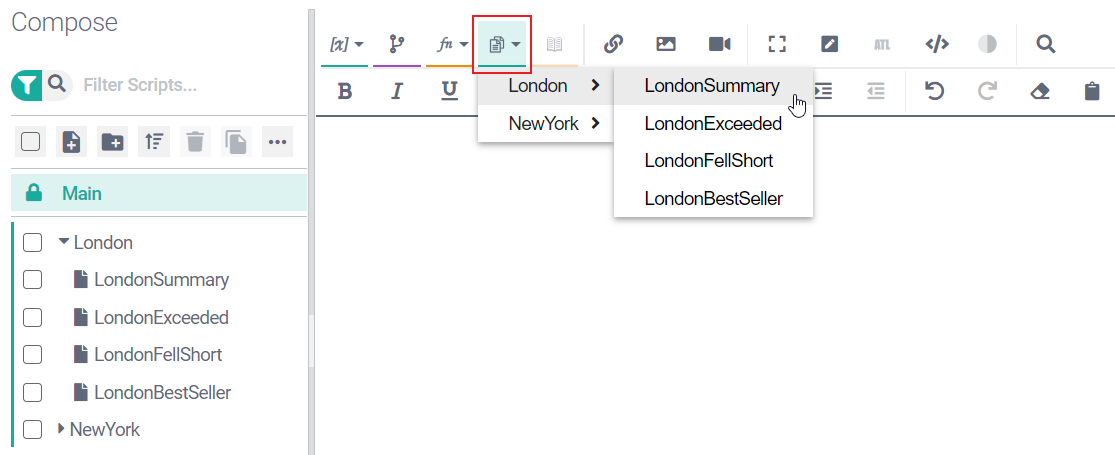Open the NewYork submenu entry
1115x455 pixels.
544,124
